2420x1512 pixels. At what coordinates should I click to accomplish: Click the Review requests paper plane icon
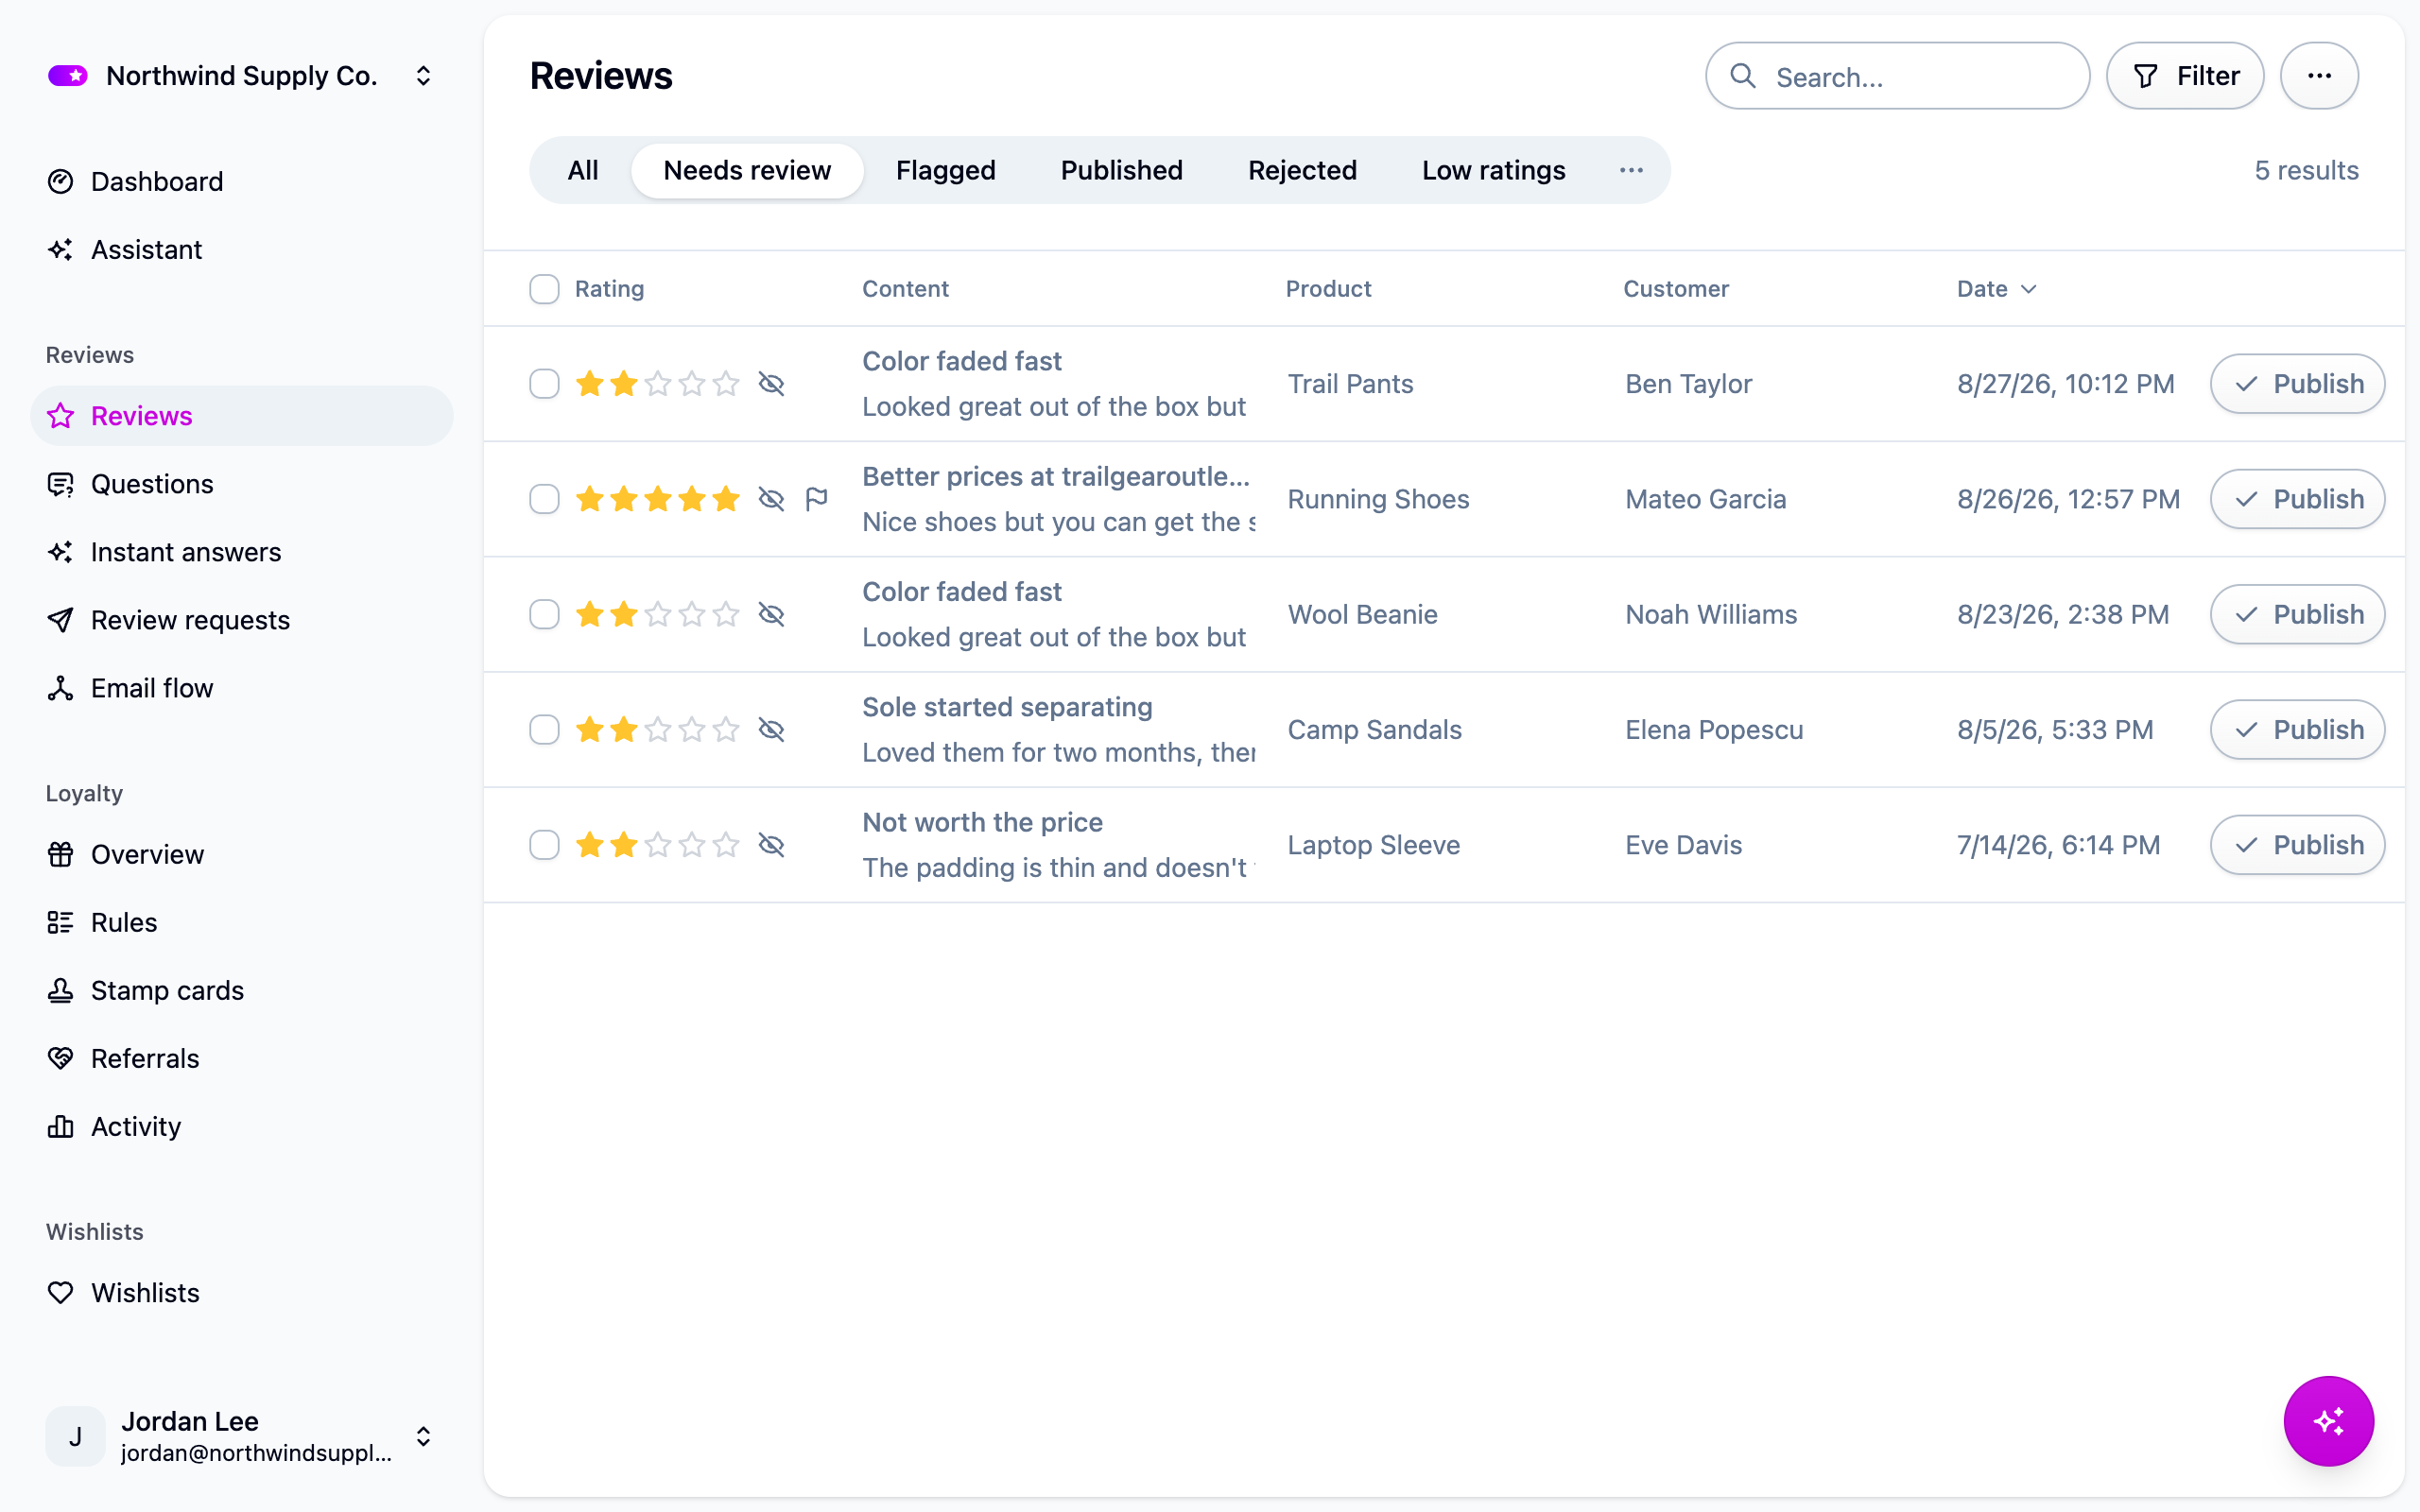pos(61,620)
